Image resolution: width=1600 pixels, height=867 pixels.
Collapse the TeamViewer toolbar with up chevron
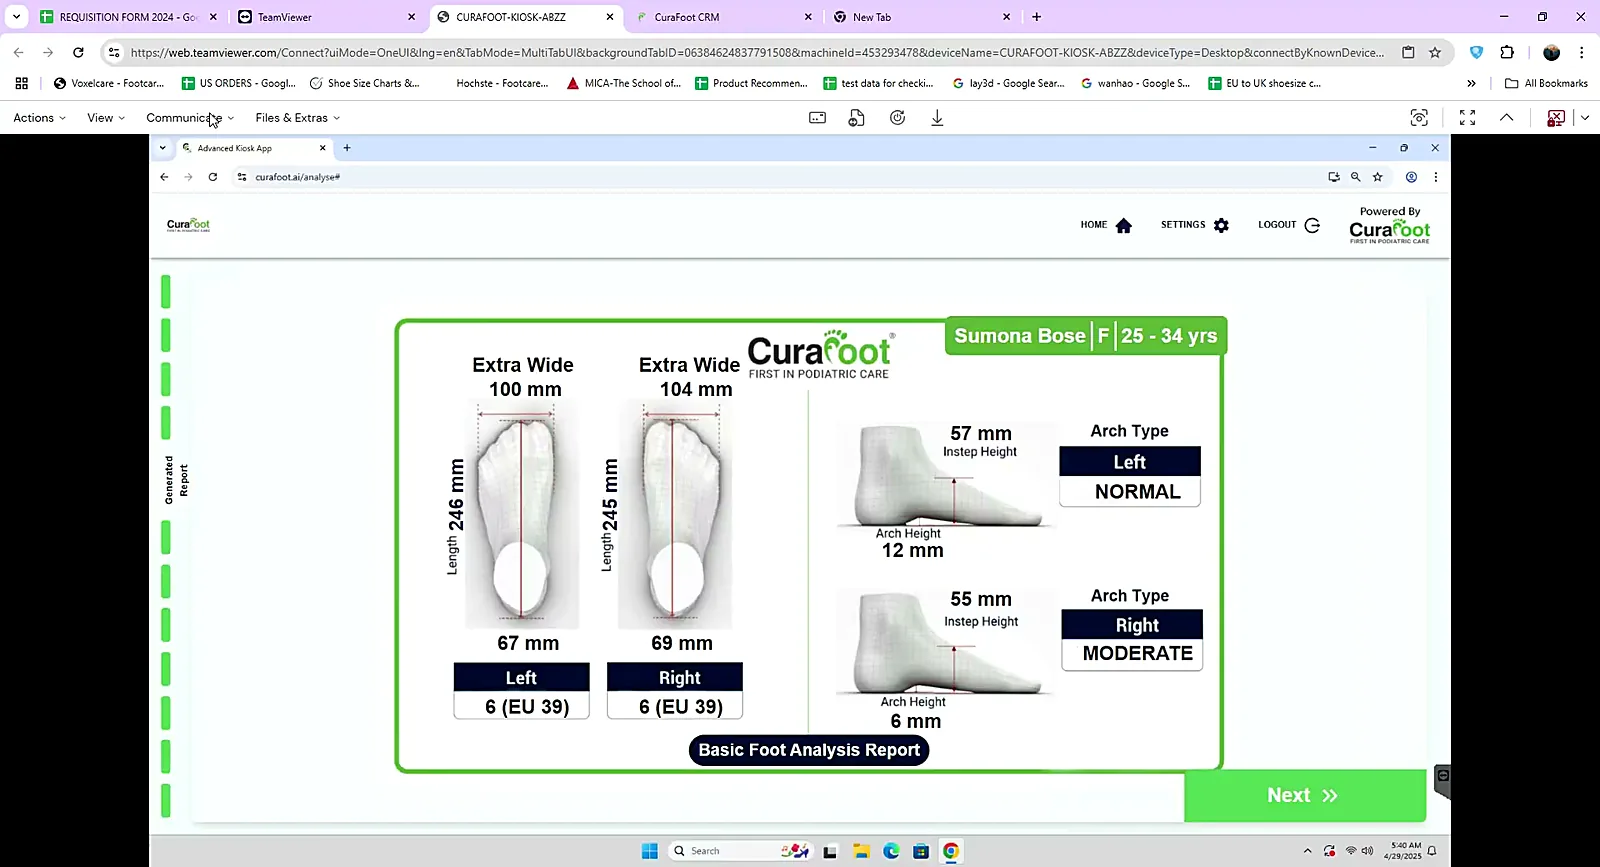(1506, 118)
